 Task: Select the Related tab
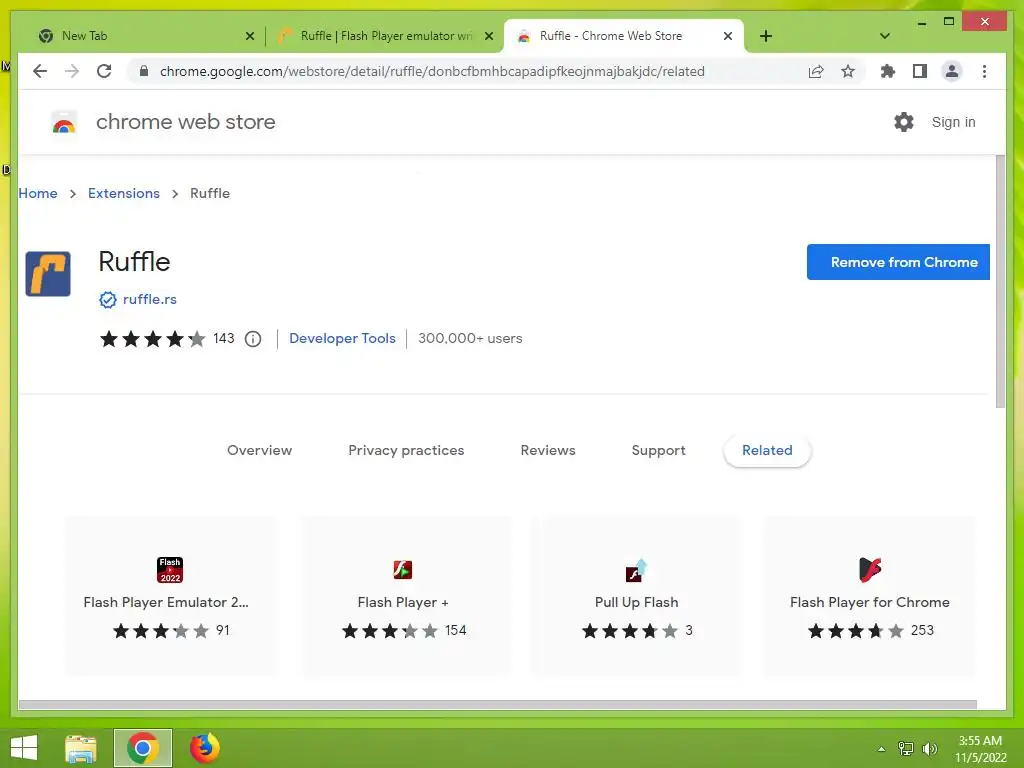[767, 451]
